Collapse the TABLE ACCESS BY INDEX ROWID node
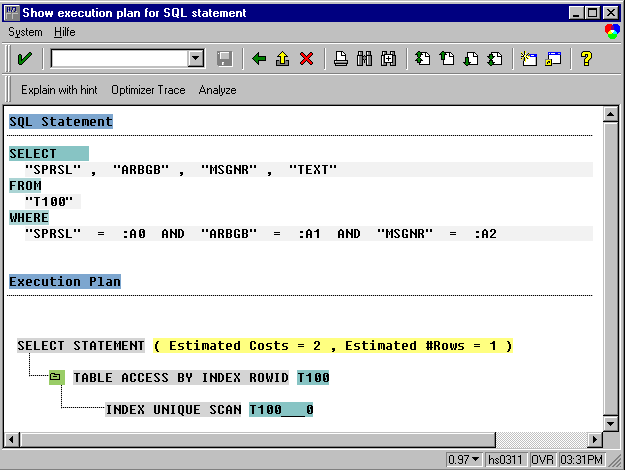Image resolution: width=625 pixels, height=470 pixels. point(56,378)
